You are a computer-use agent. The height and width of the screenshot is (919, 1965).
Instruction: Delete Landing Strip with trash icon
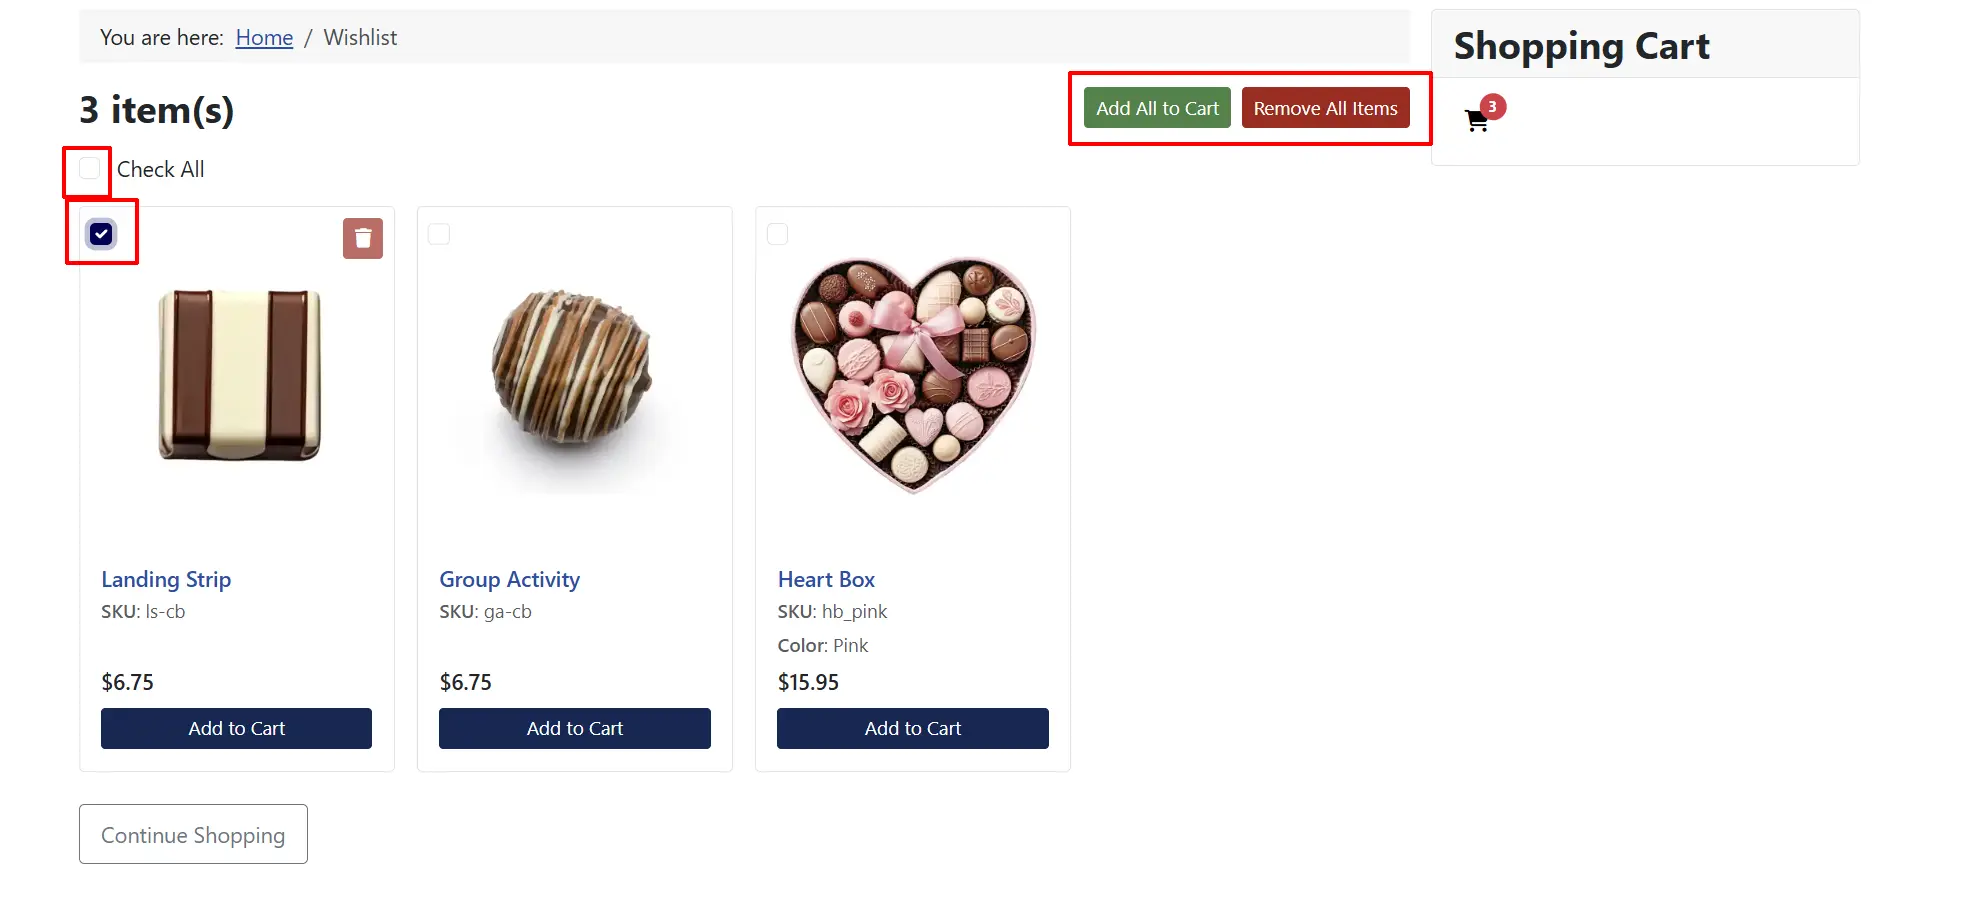[363, 238]
